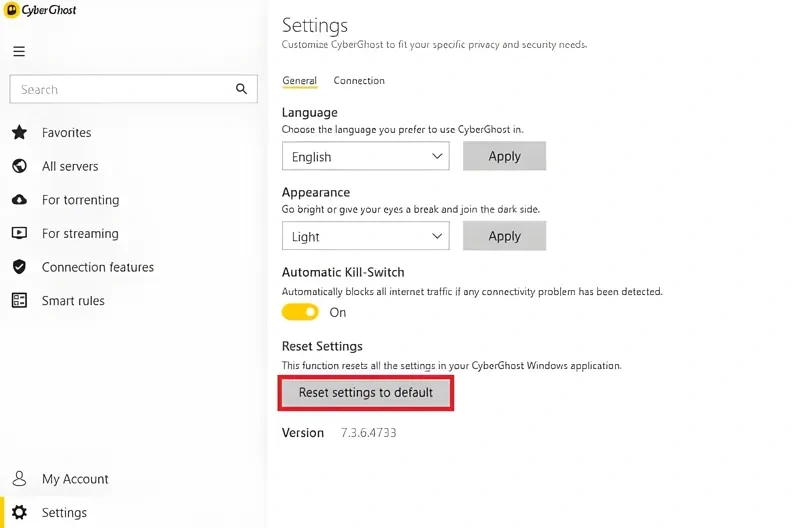800x528 pixels.
Task: Click the Settings gear icon
Action: click(x=19, y=512)
